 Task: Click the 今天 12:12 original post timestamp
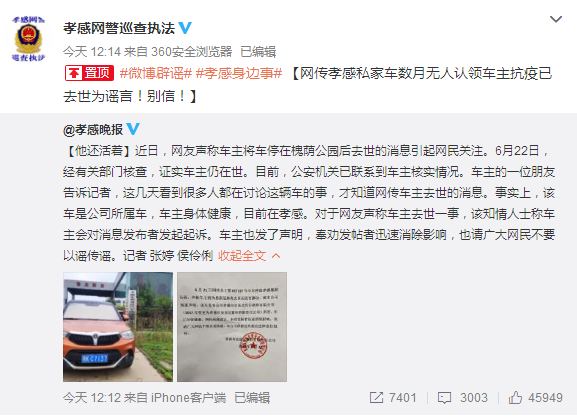point(92,398)
